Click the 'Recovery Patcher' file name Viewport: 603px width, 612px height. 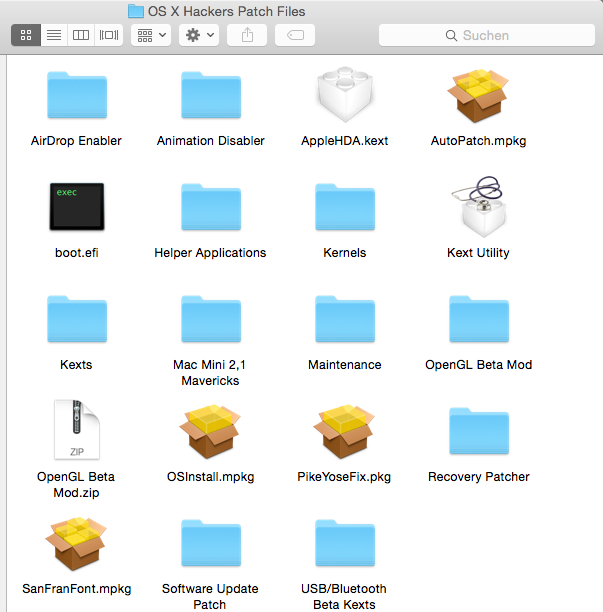point(478,477)
